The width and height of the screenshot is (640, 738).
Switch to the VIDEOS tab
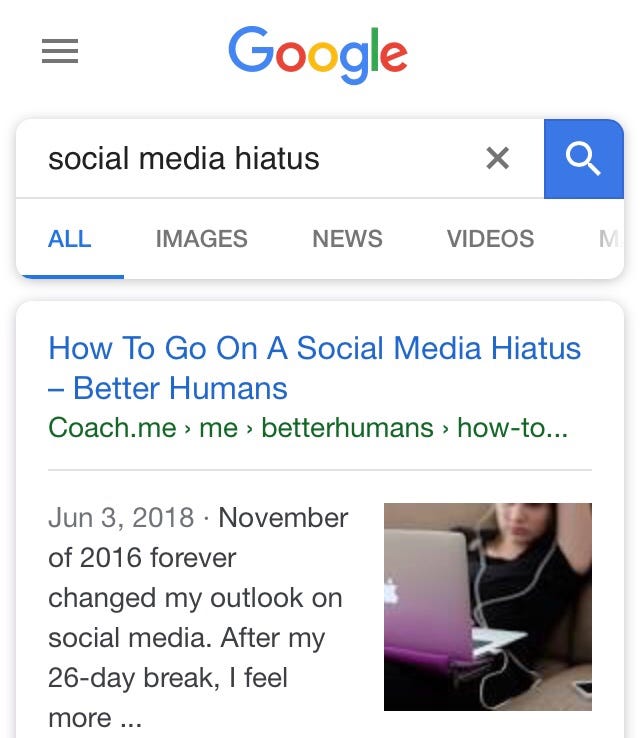pos(490,239)
